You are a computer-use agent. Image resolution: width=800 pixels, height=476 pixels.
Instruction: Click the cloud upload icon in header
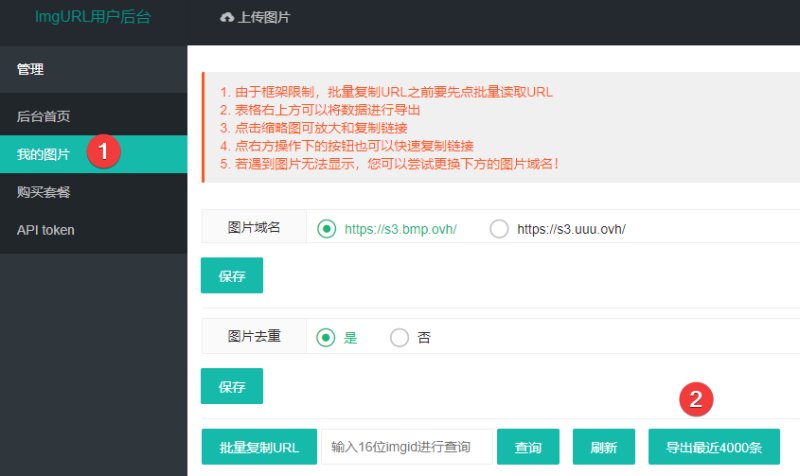[x=227, y=17]
